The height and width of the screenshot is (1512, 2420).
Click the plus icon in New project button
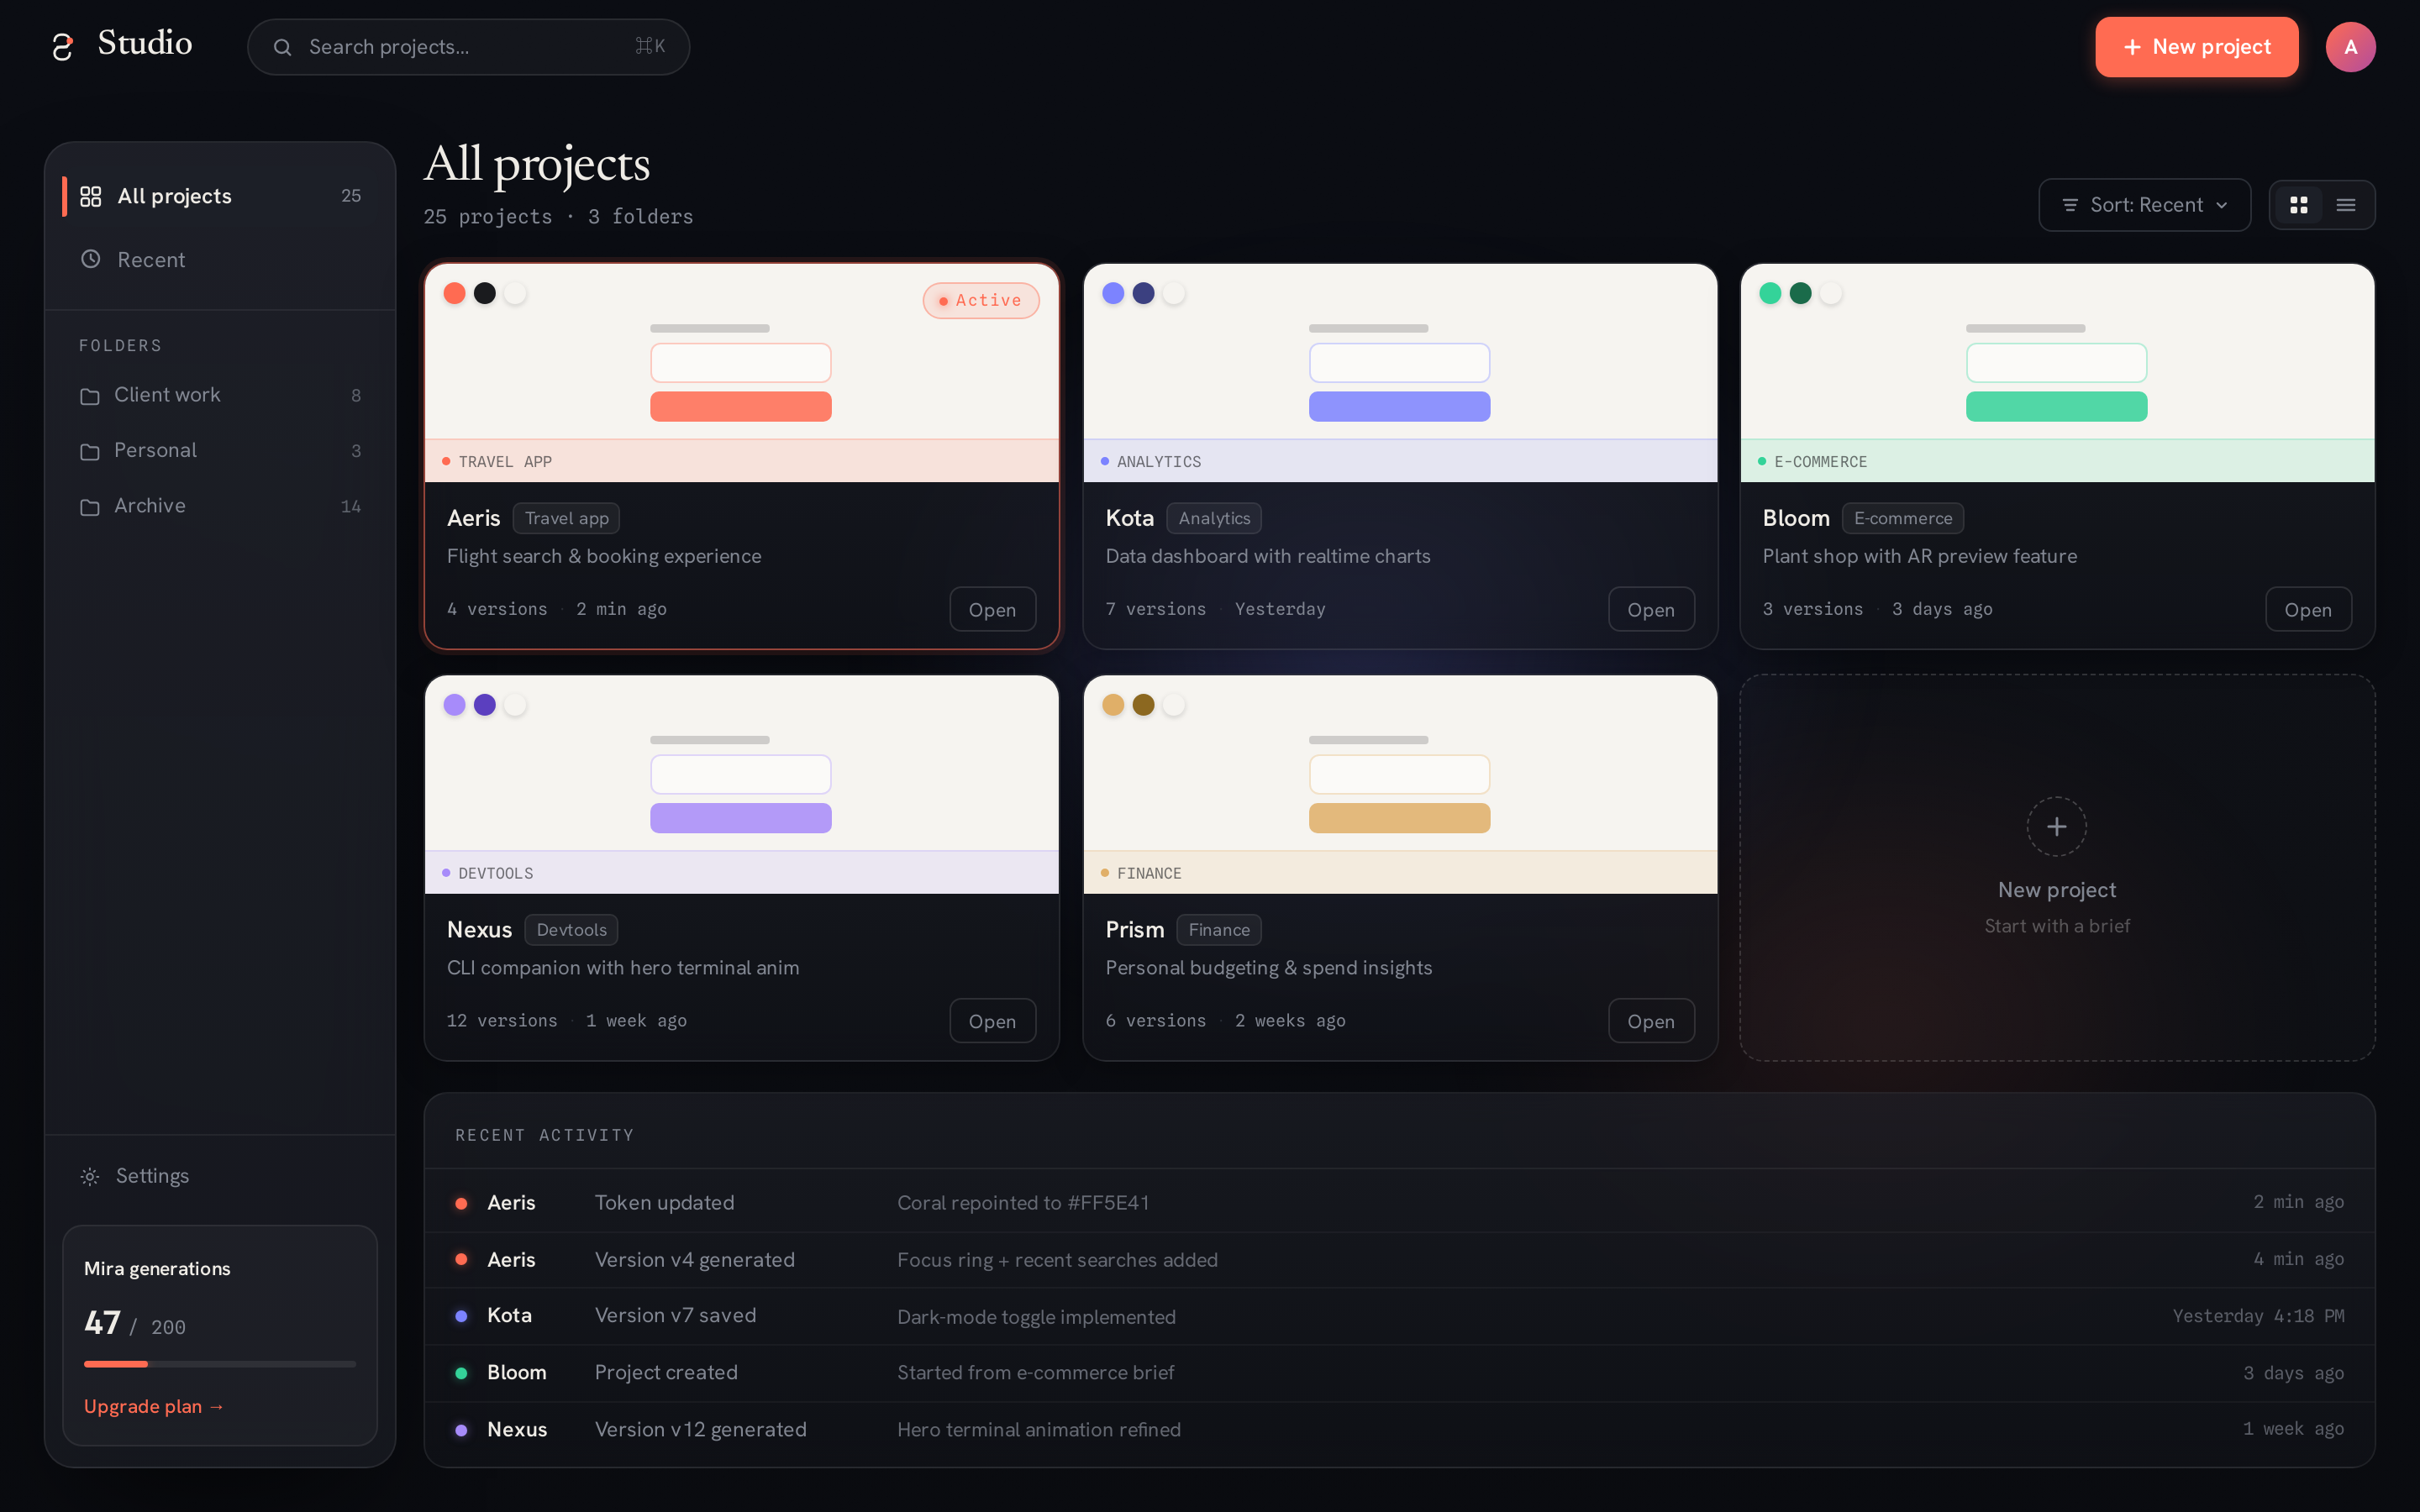pos(2132,47)
